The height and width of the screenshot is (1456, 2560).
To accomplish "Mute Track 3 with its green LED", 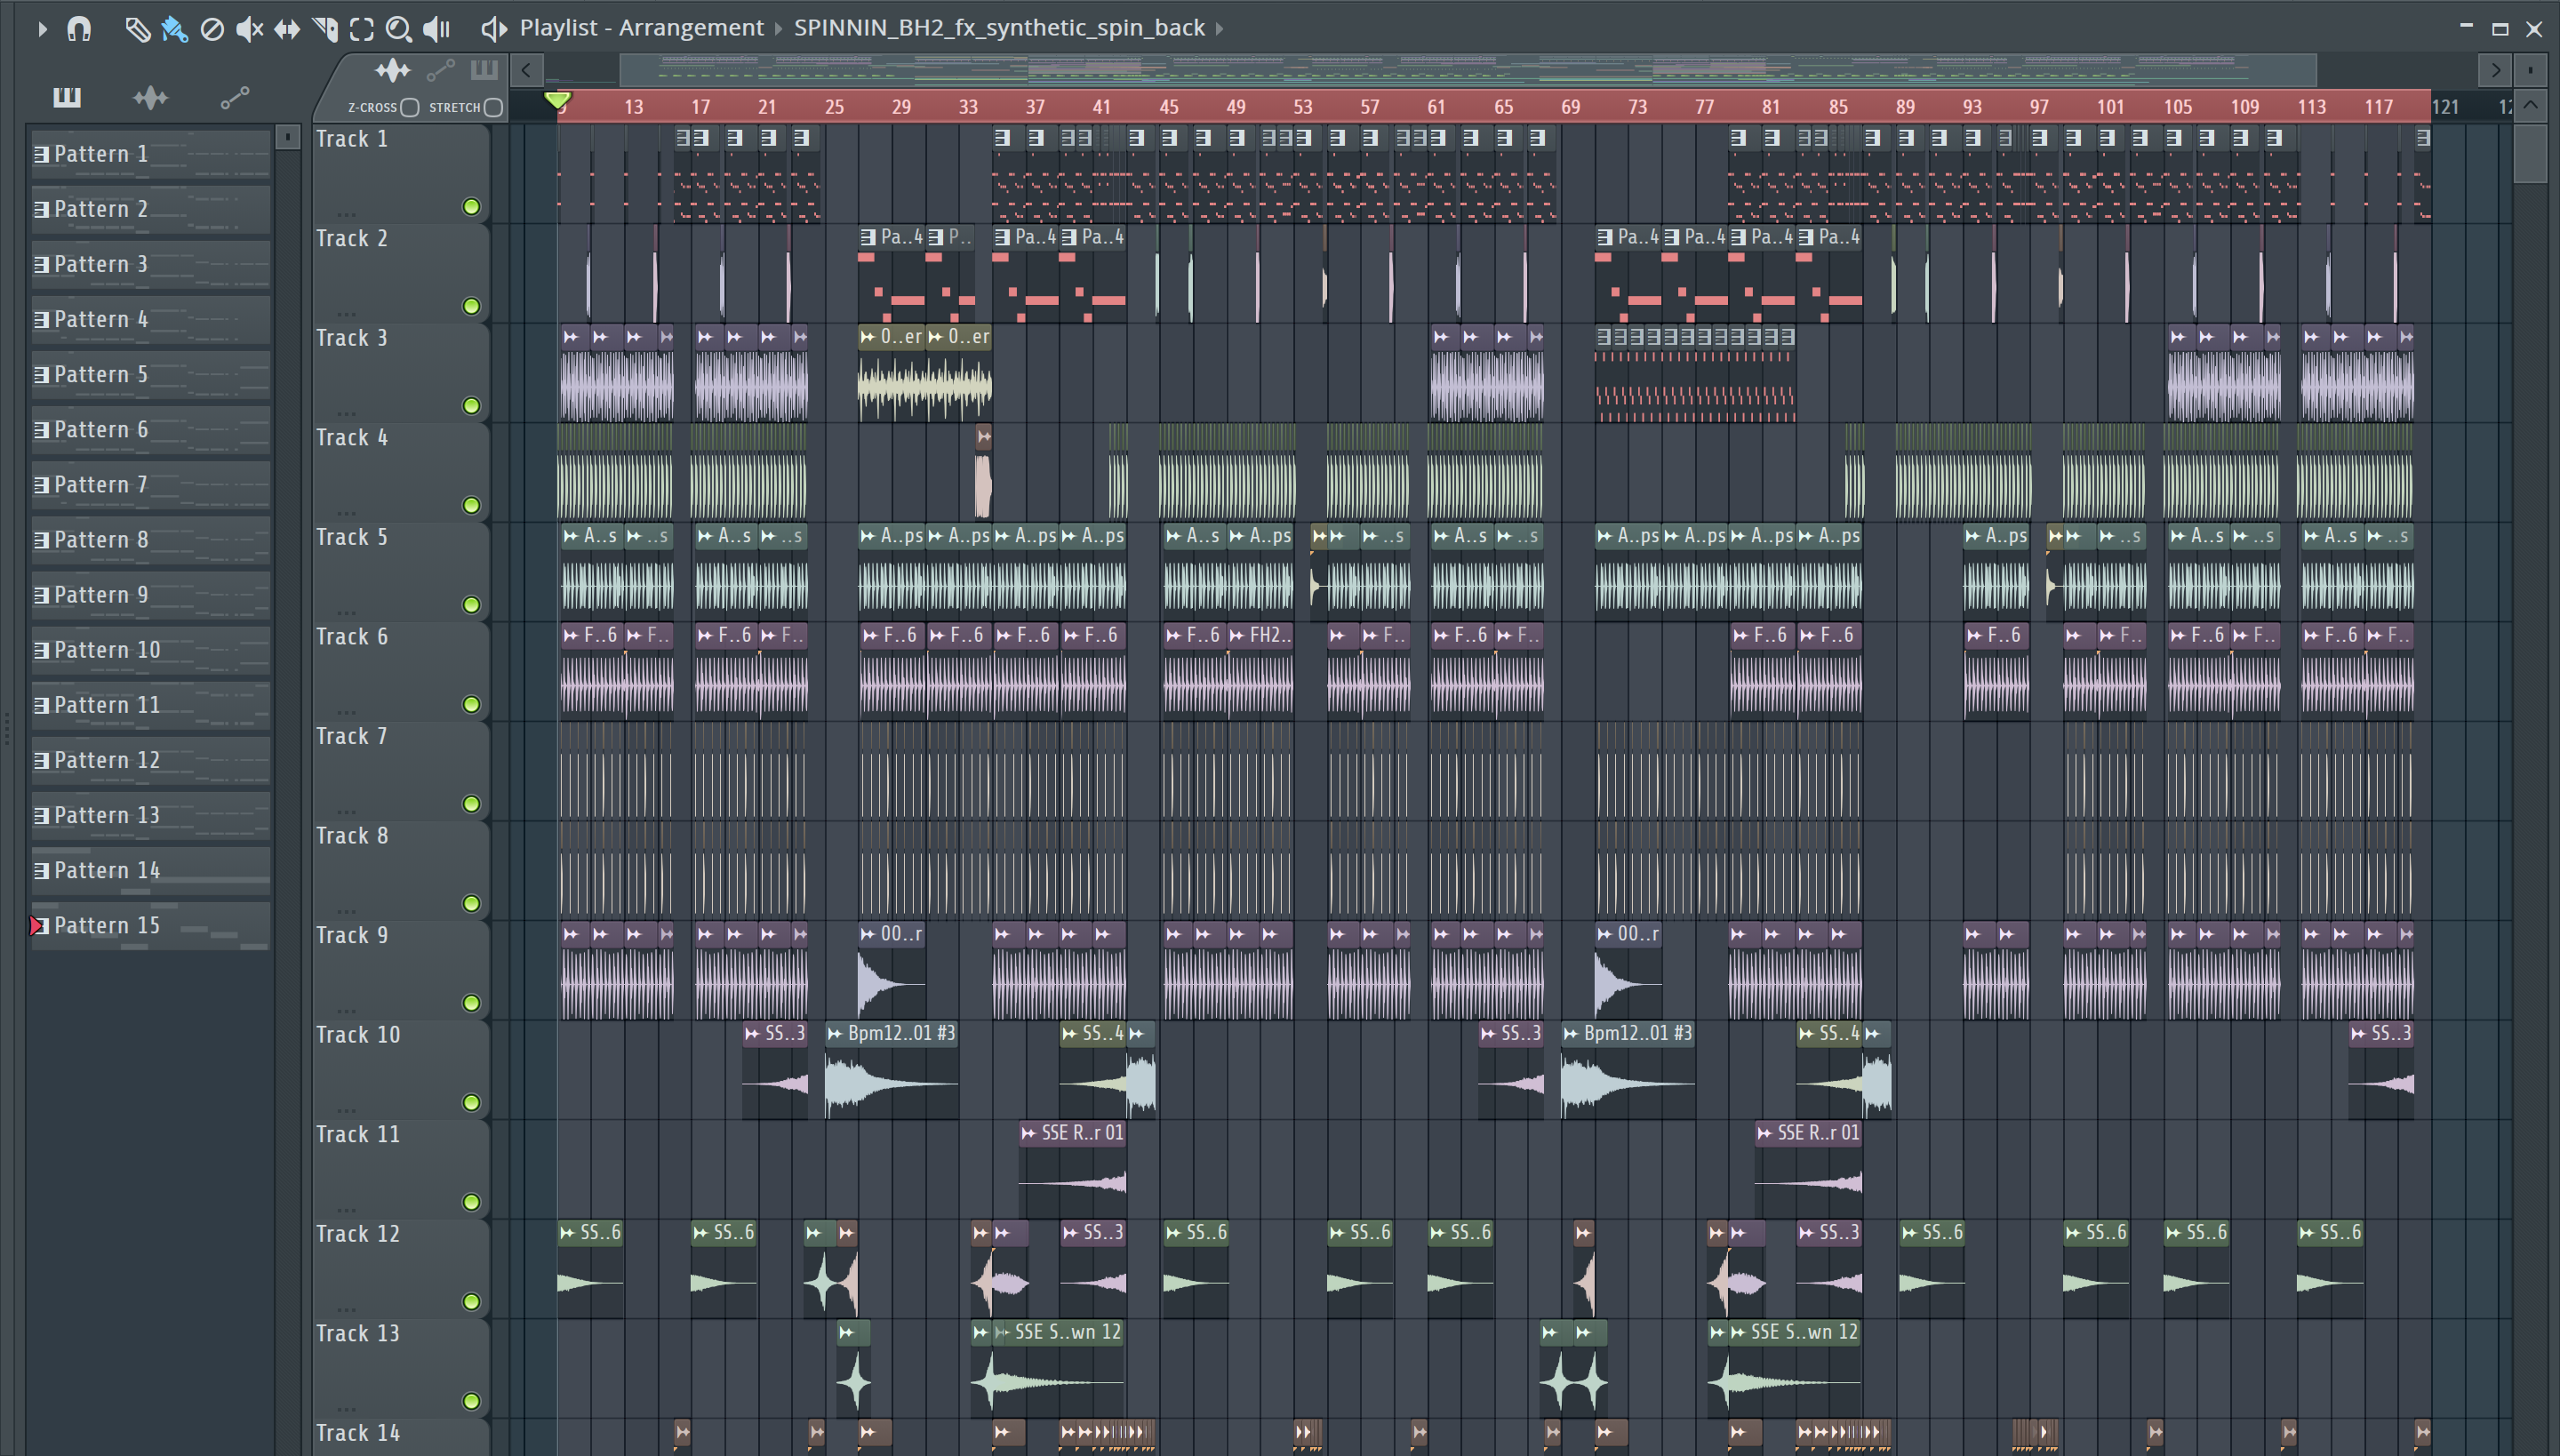I will (x=471, y=406).
